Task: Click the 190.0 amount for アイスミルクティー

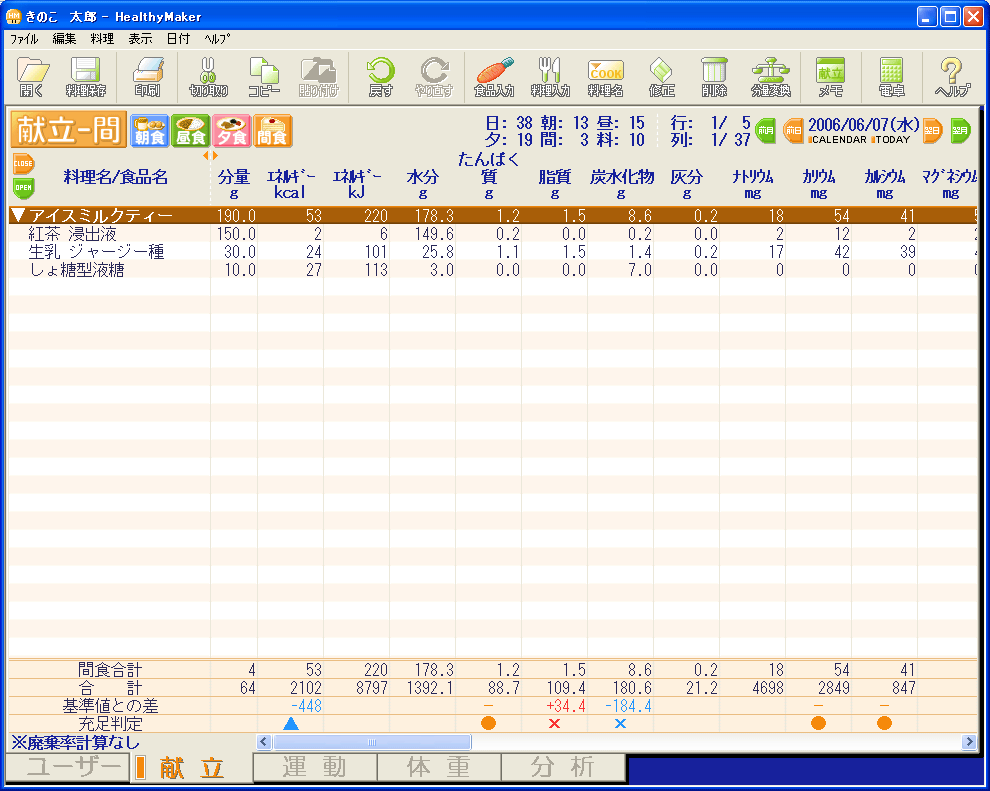Action: [236, 216]
